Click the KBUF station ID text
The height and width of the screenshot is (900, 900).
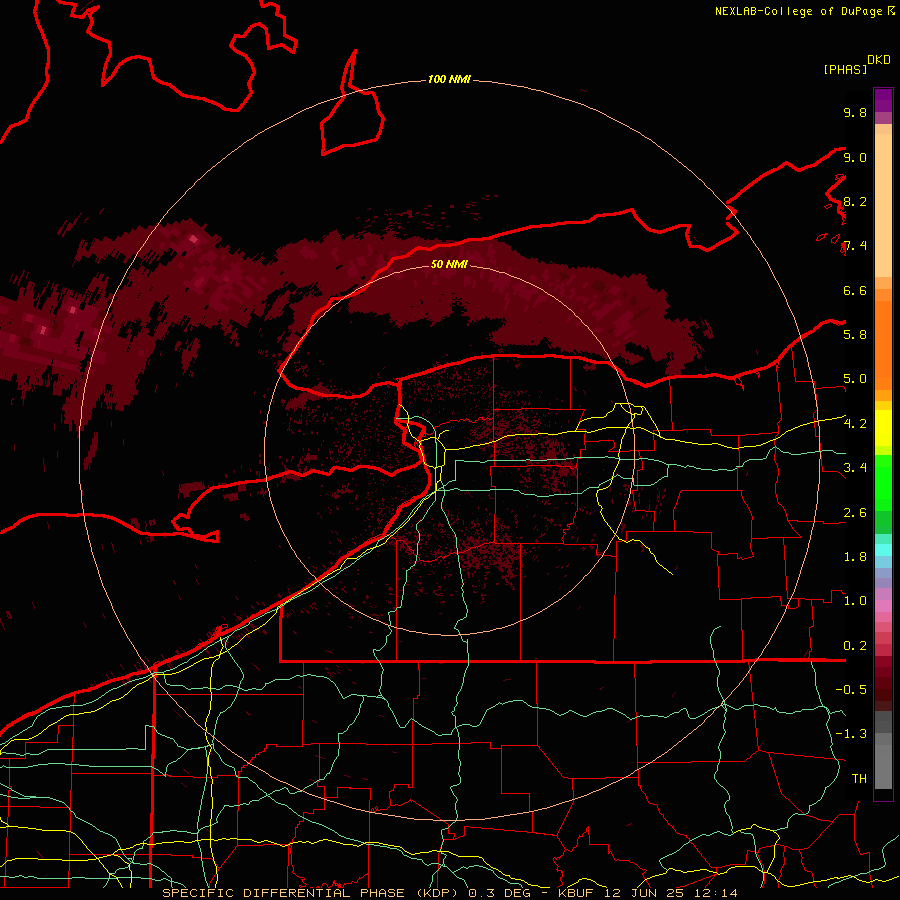(x=576, y=893)
